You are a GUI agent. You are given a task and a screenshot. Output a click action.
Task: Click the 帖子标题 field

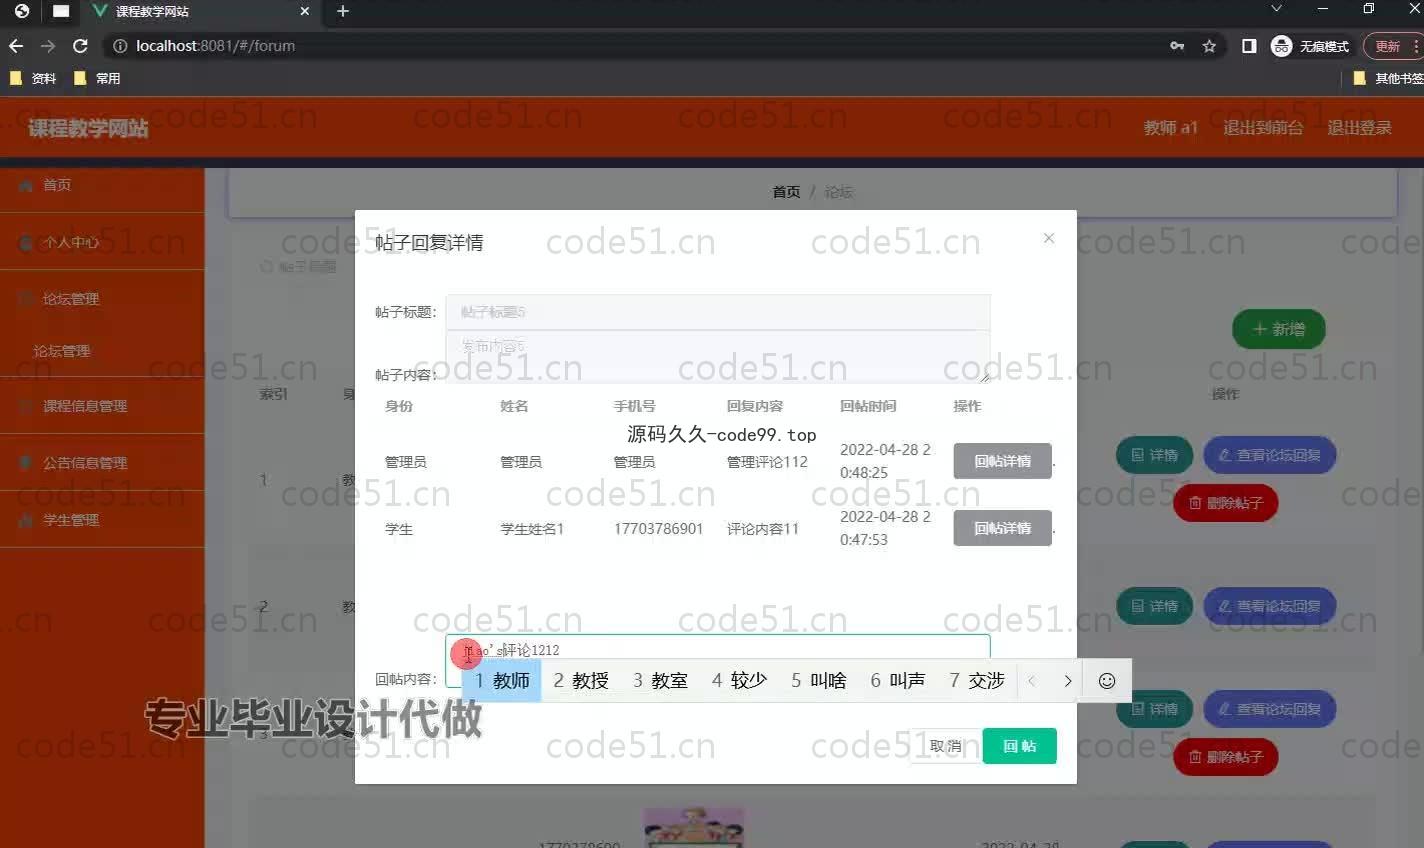tap(717, 312)
